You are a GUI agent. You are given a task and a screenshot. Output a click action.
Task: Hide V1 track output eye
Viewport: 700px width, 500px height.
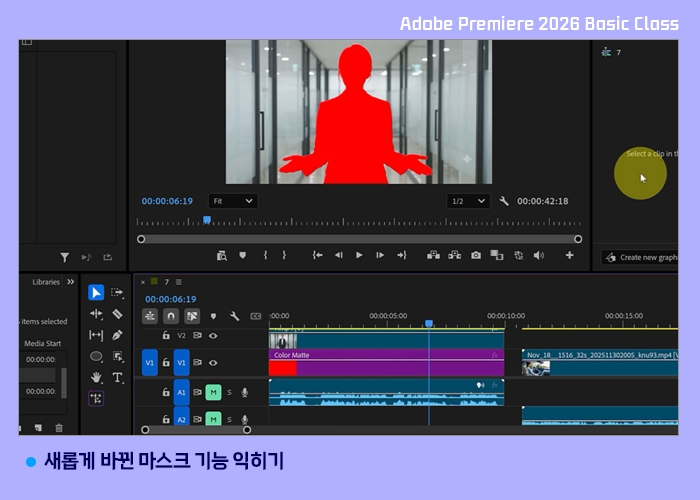213,362
